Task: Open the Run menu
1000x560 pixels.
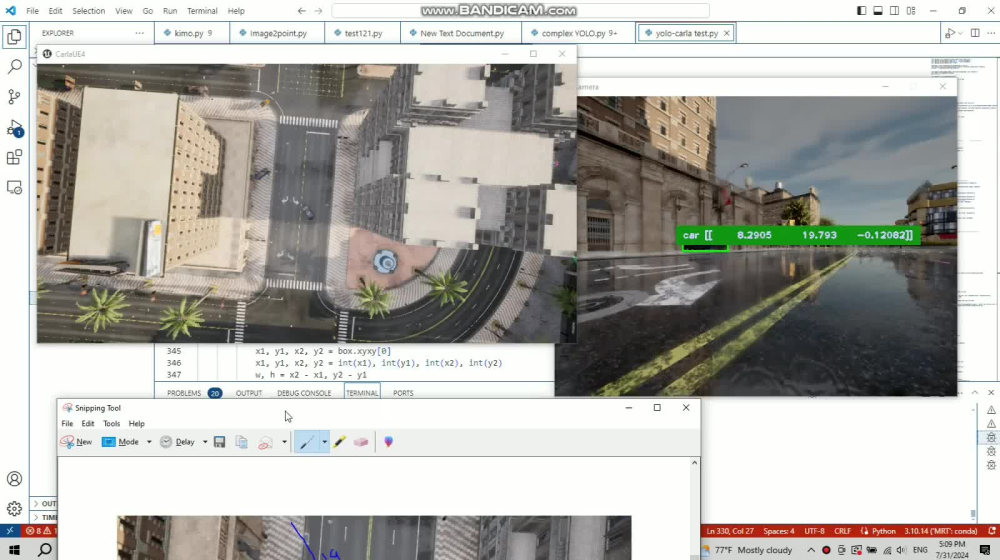Action: [x=170, y=11]
